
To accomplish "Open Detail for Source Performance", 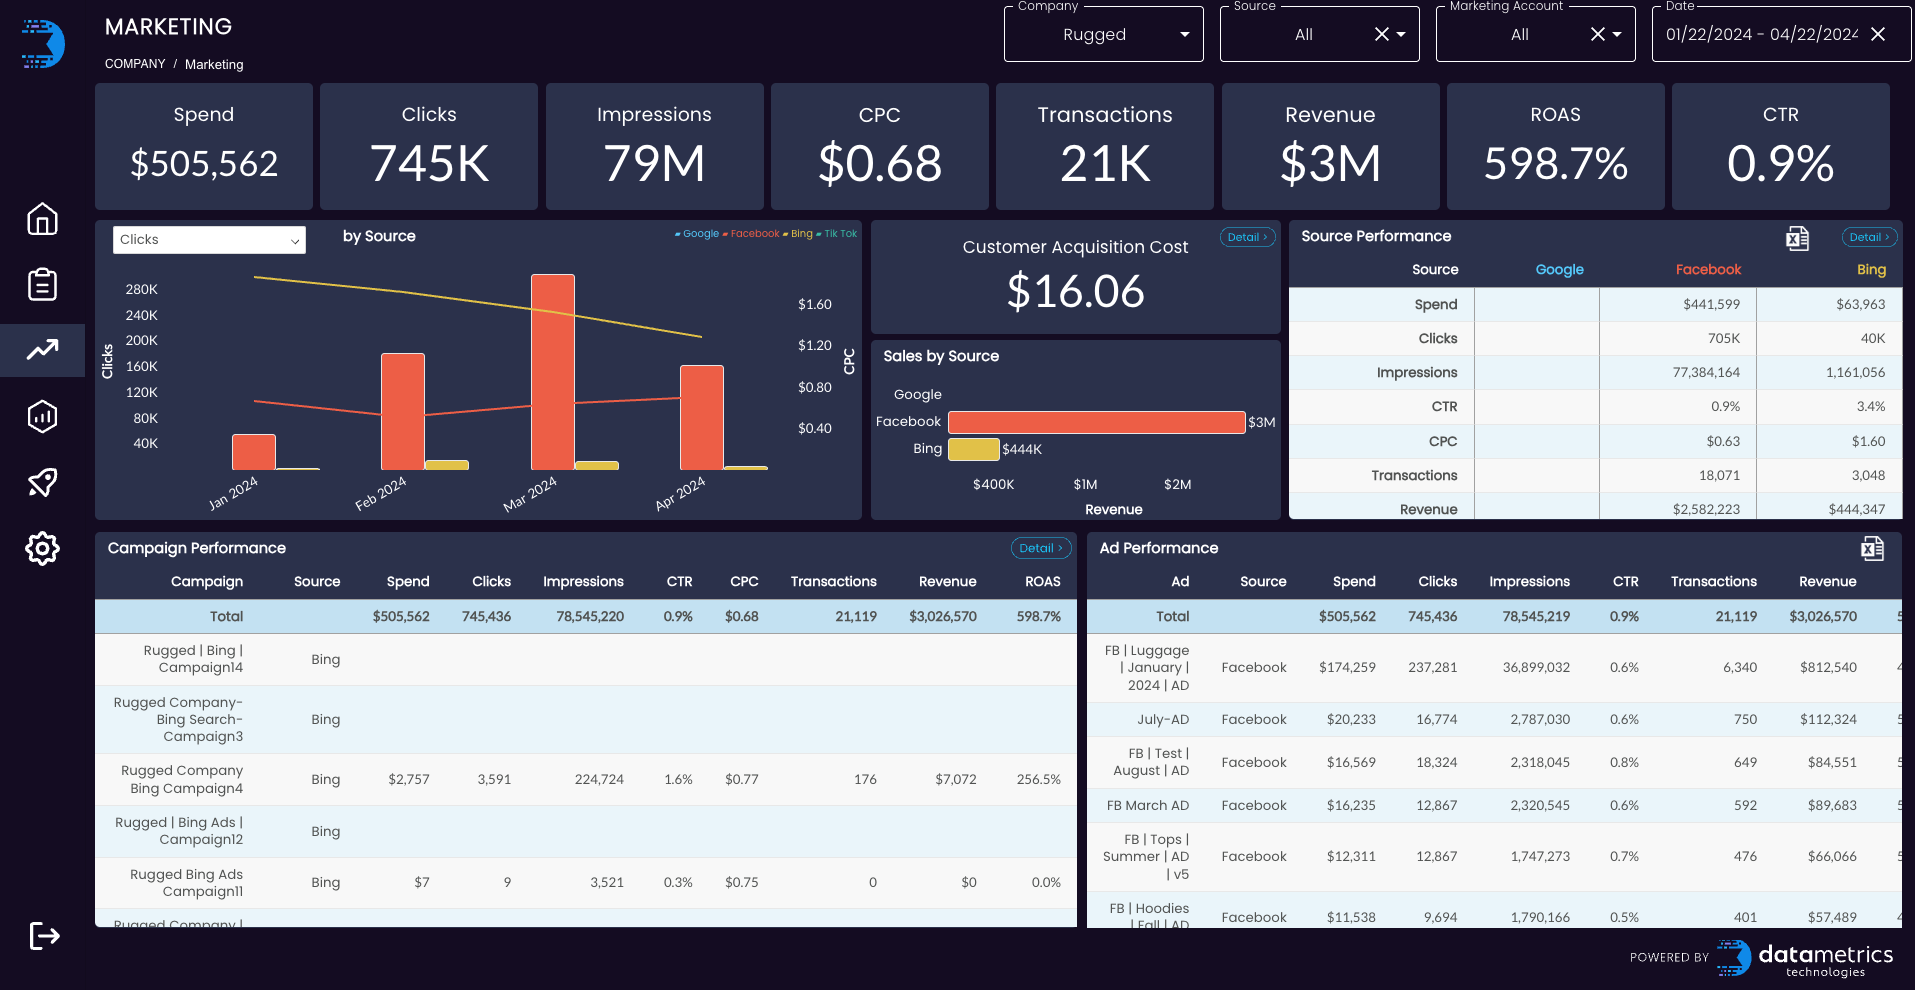I will (1869, 237).
